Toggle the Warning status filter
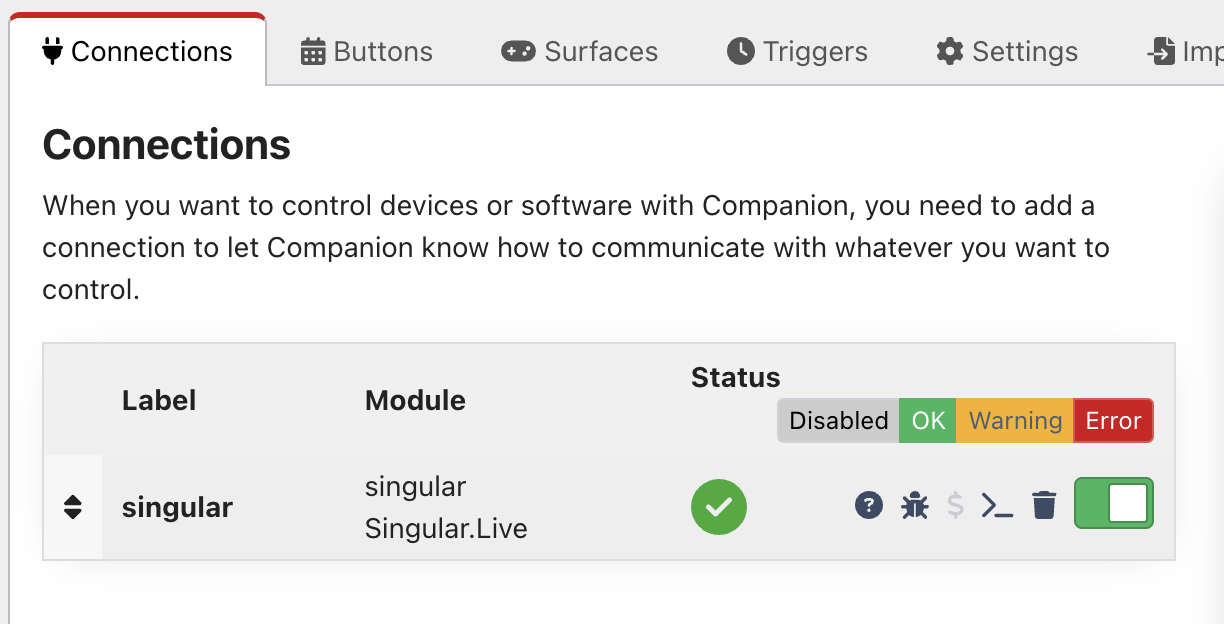Image resolution: width=1224 pixels, height=624 pixels. 1015,421
